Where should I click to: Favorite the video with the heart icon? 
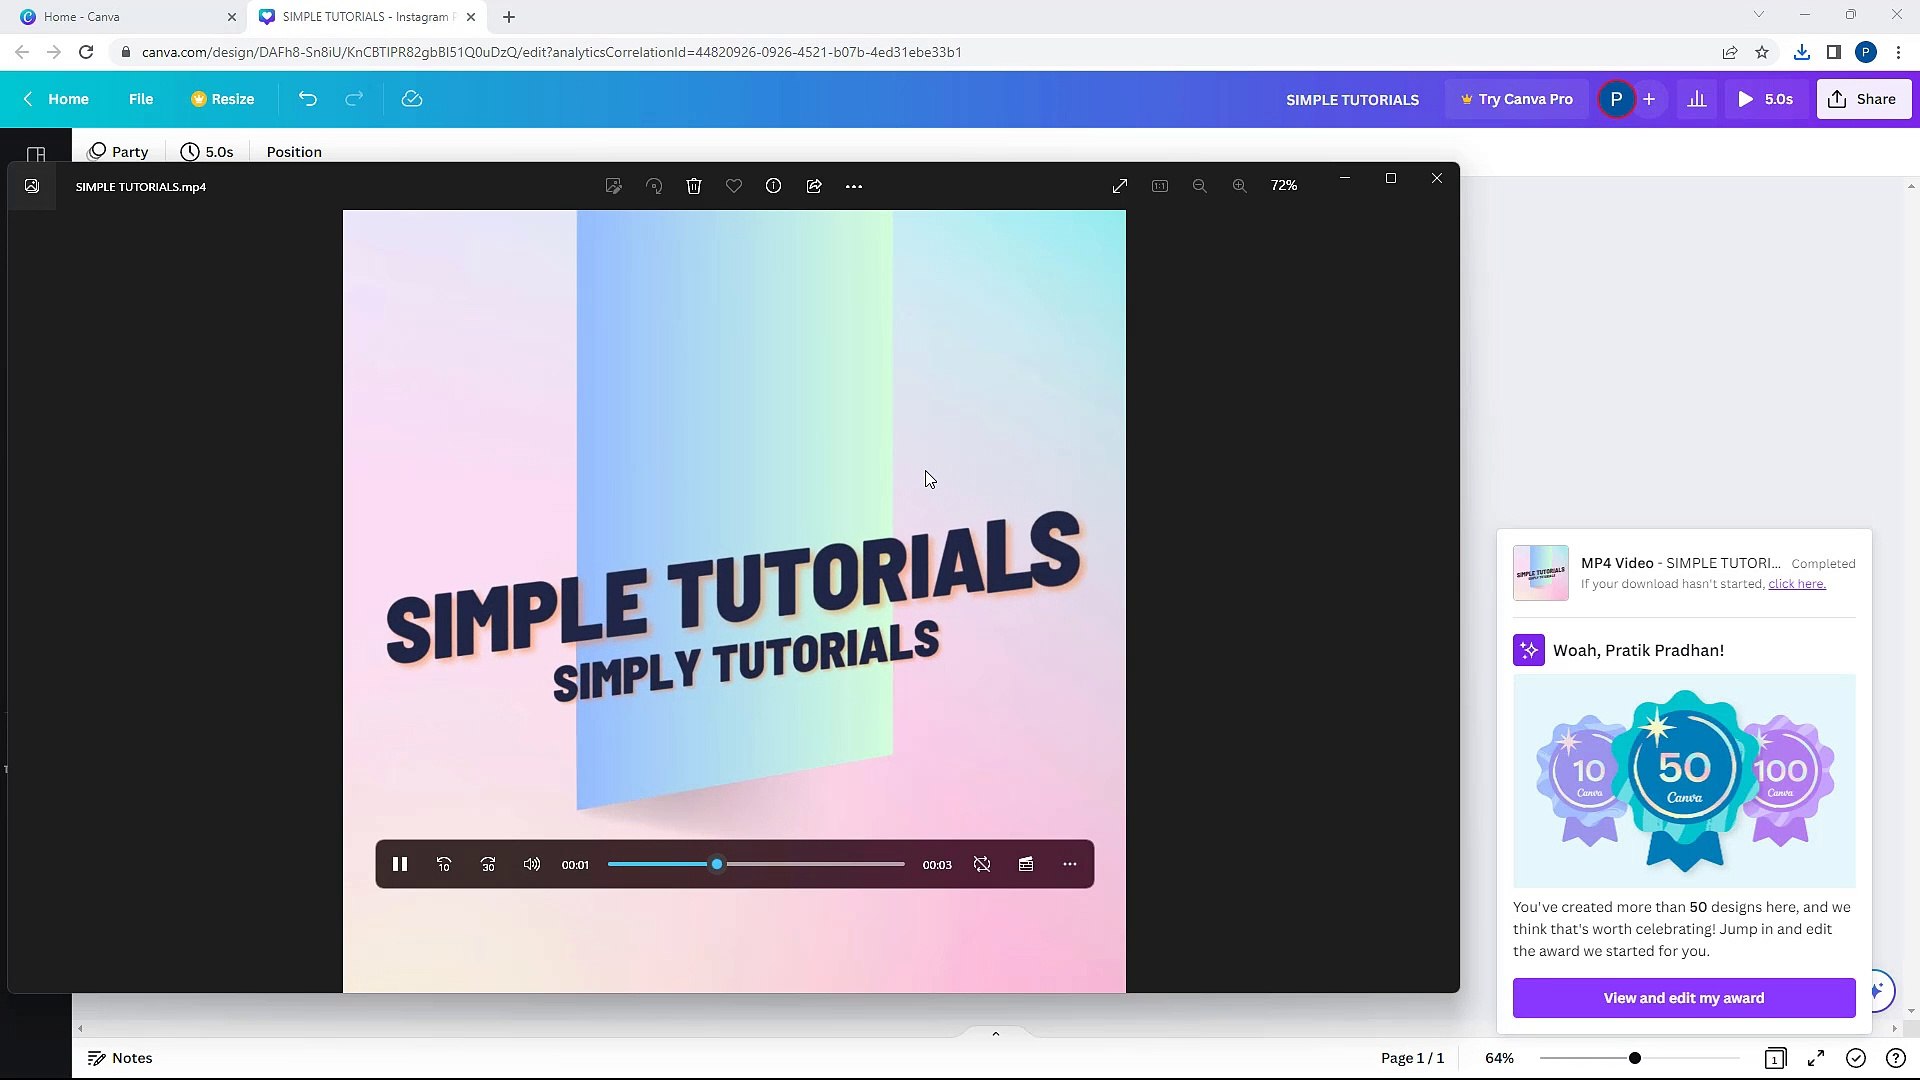[x=734, y=186]
